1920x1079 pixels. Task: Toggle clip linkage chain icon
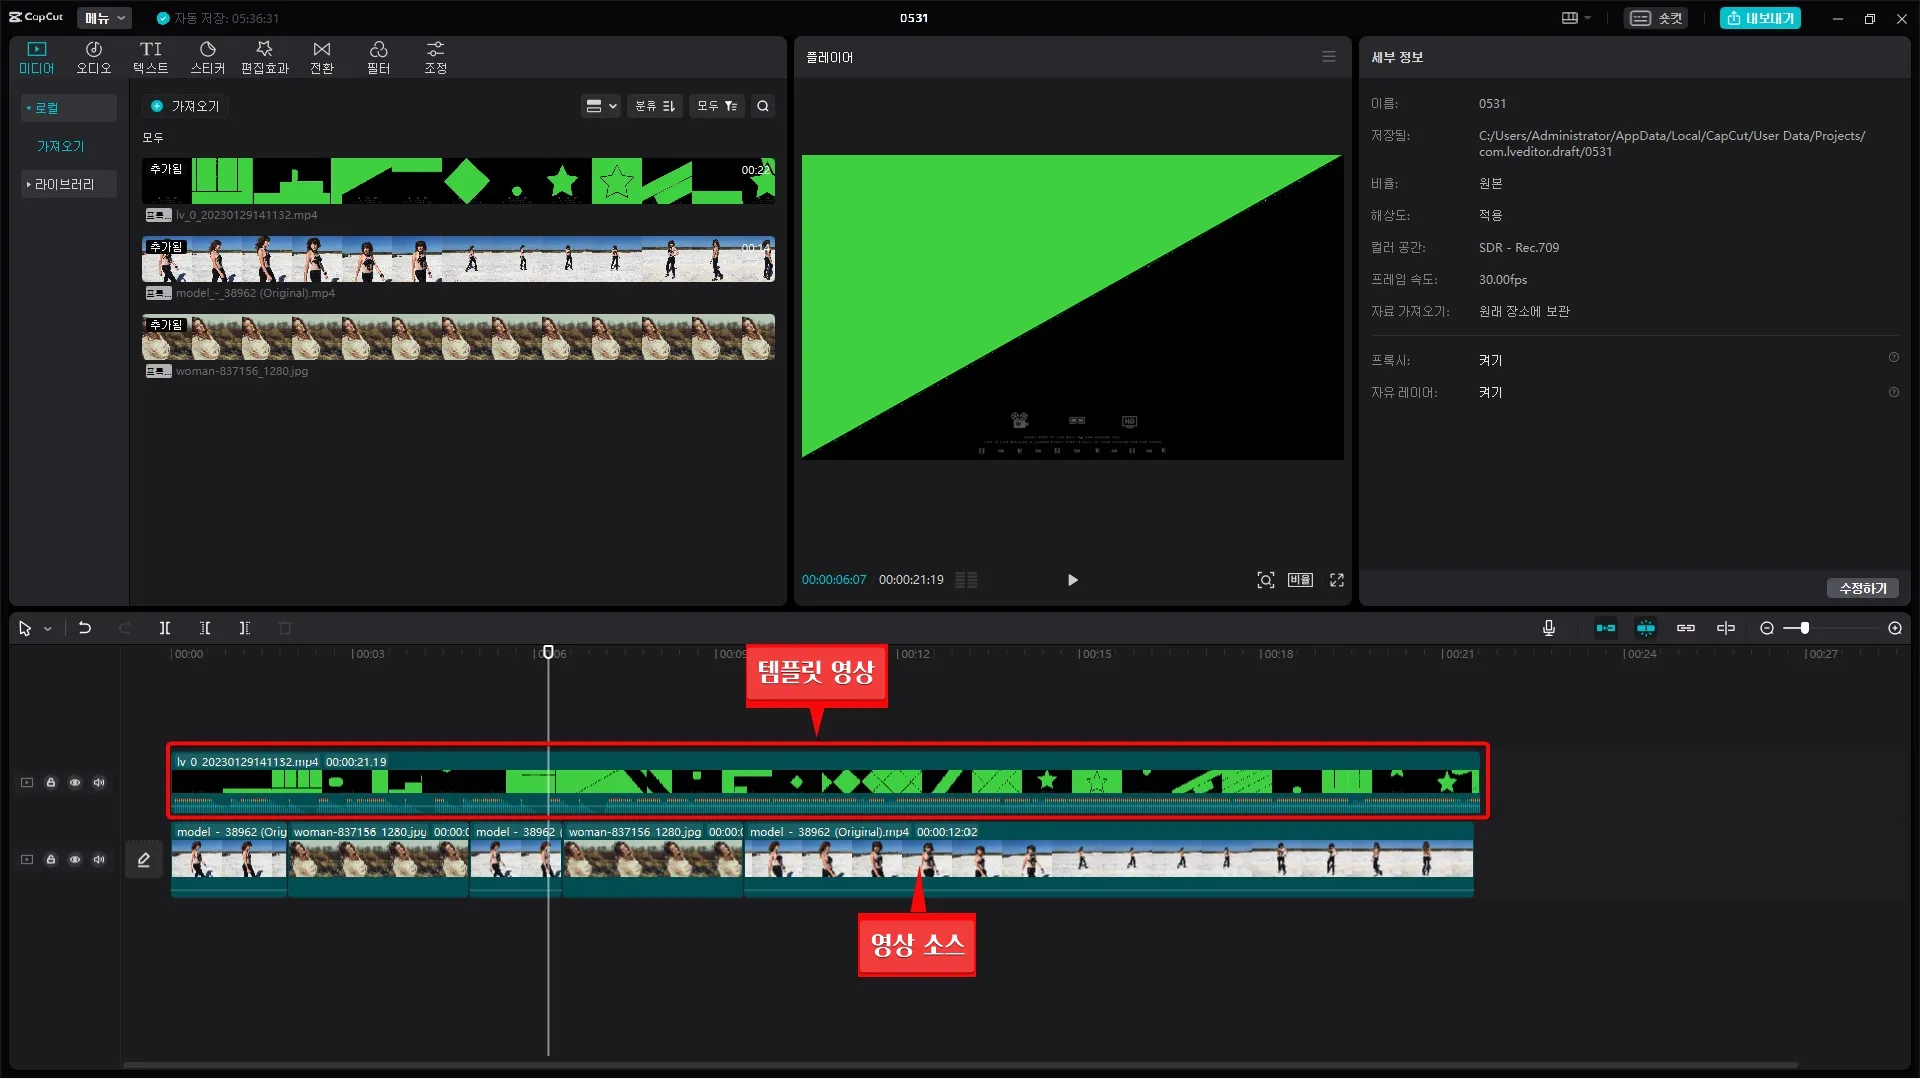click(1686, 628)
